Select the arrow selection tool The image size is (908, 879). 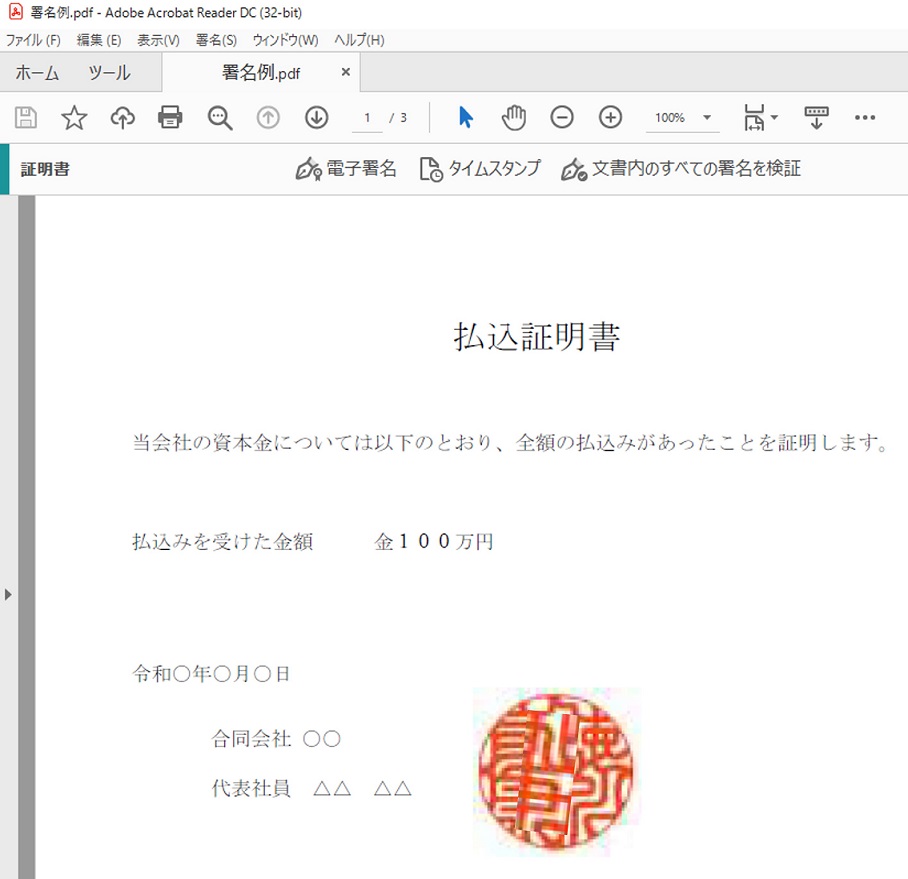pyautogui.click(x=465, y=118)
